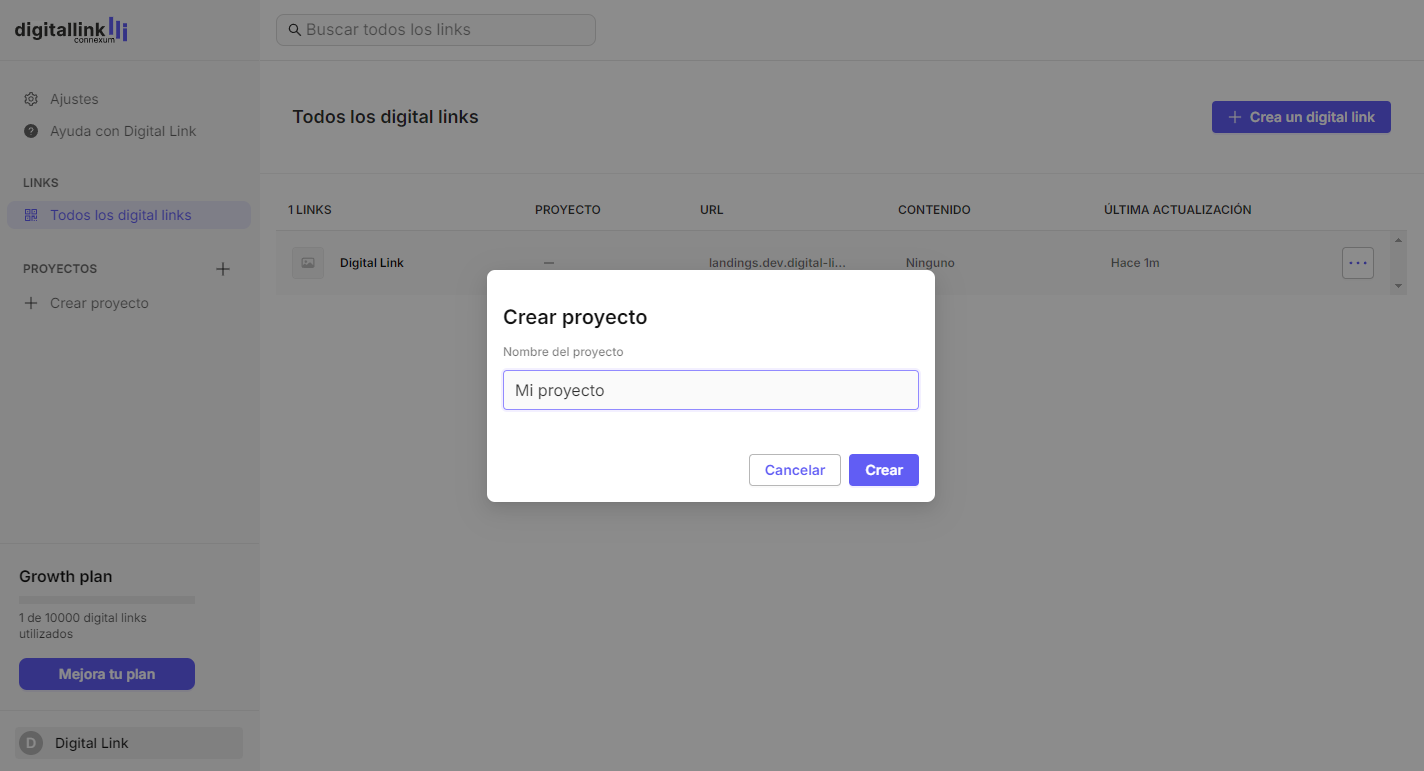Click the Mejora tu plan button

click(x=107, y=674)
